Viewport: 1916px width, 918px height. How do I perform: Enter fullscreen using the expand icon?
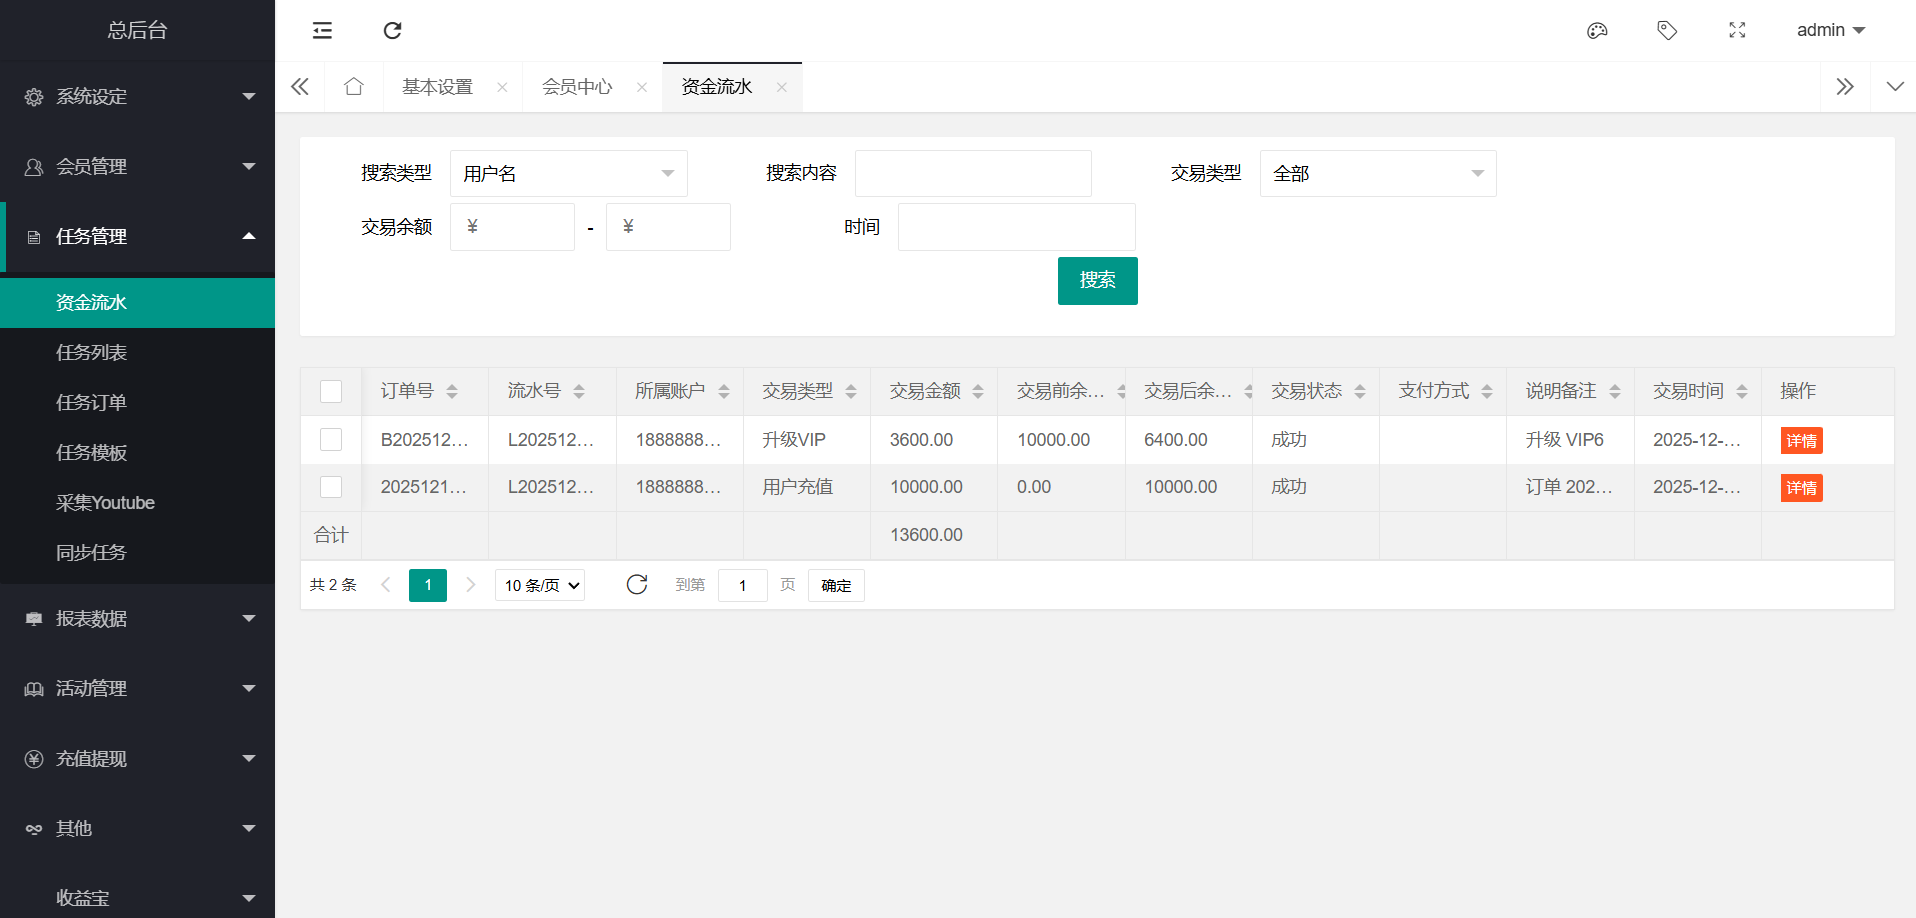1737,30
